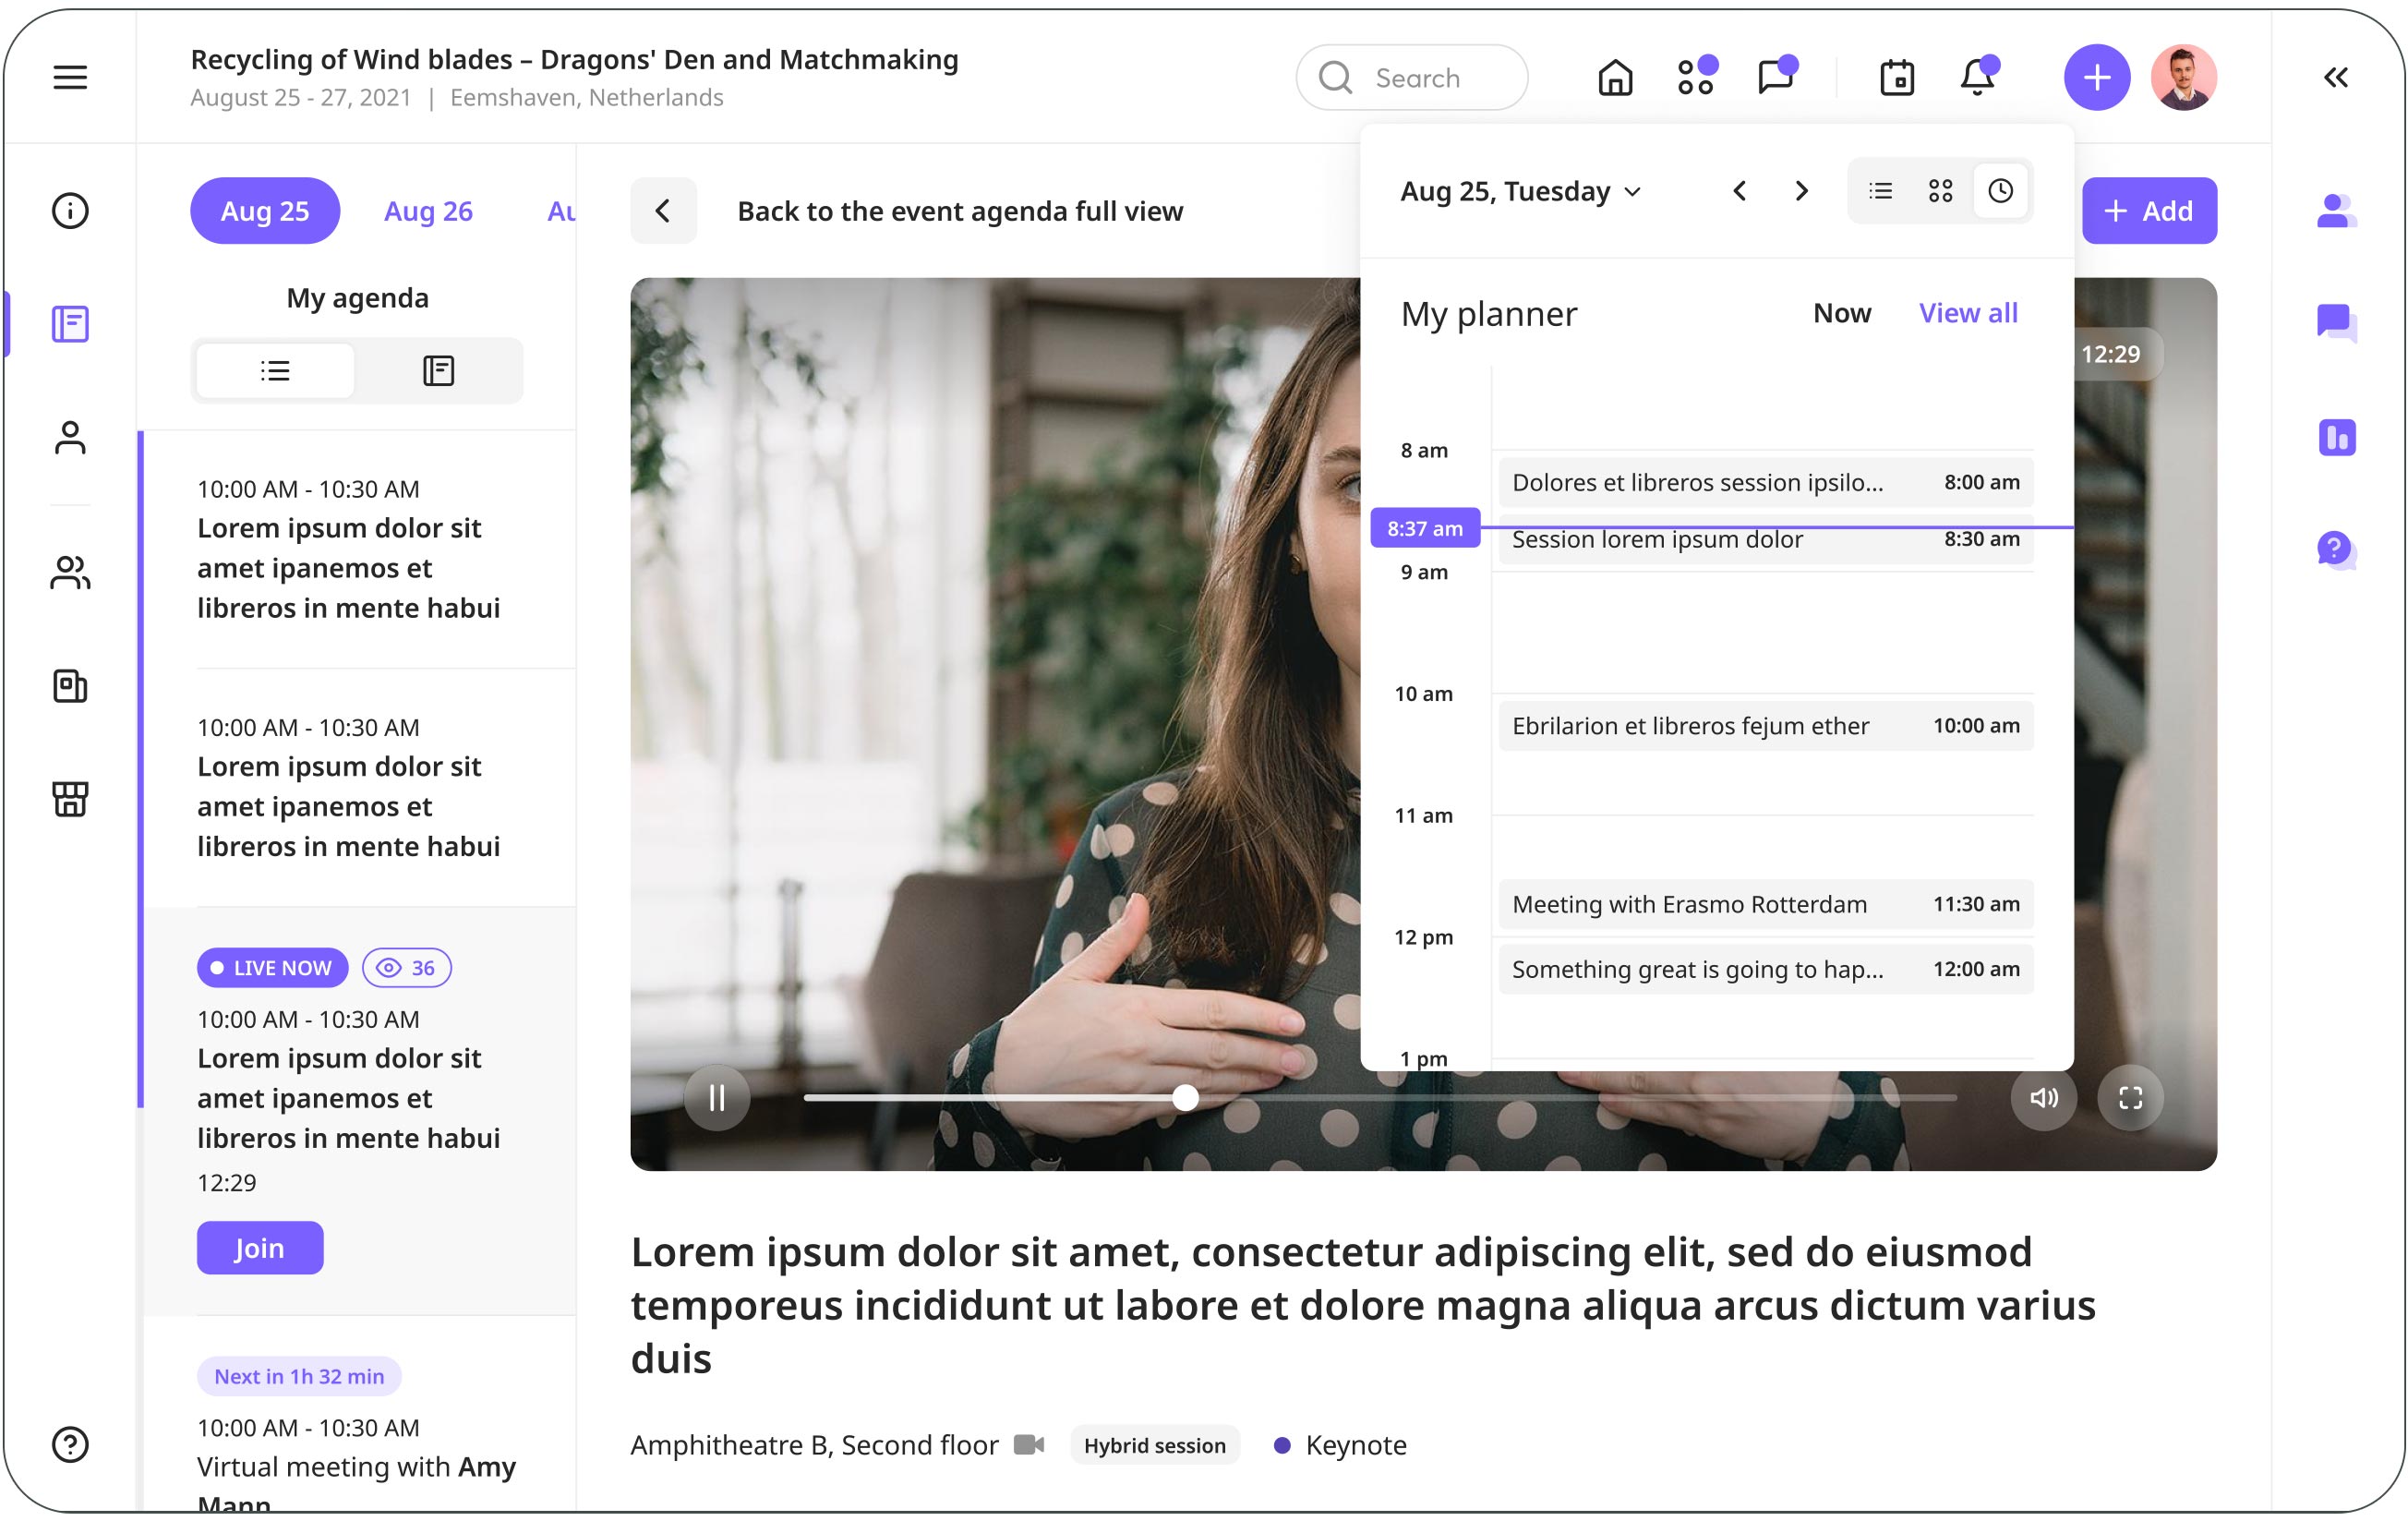Switch My agenda to list view
Viewport: 2408px width, 1521px height.
(275, 371)
